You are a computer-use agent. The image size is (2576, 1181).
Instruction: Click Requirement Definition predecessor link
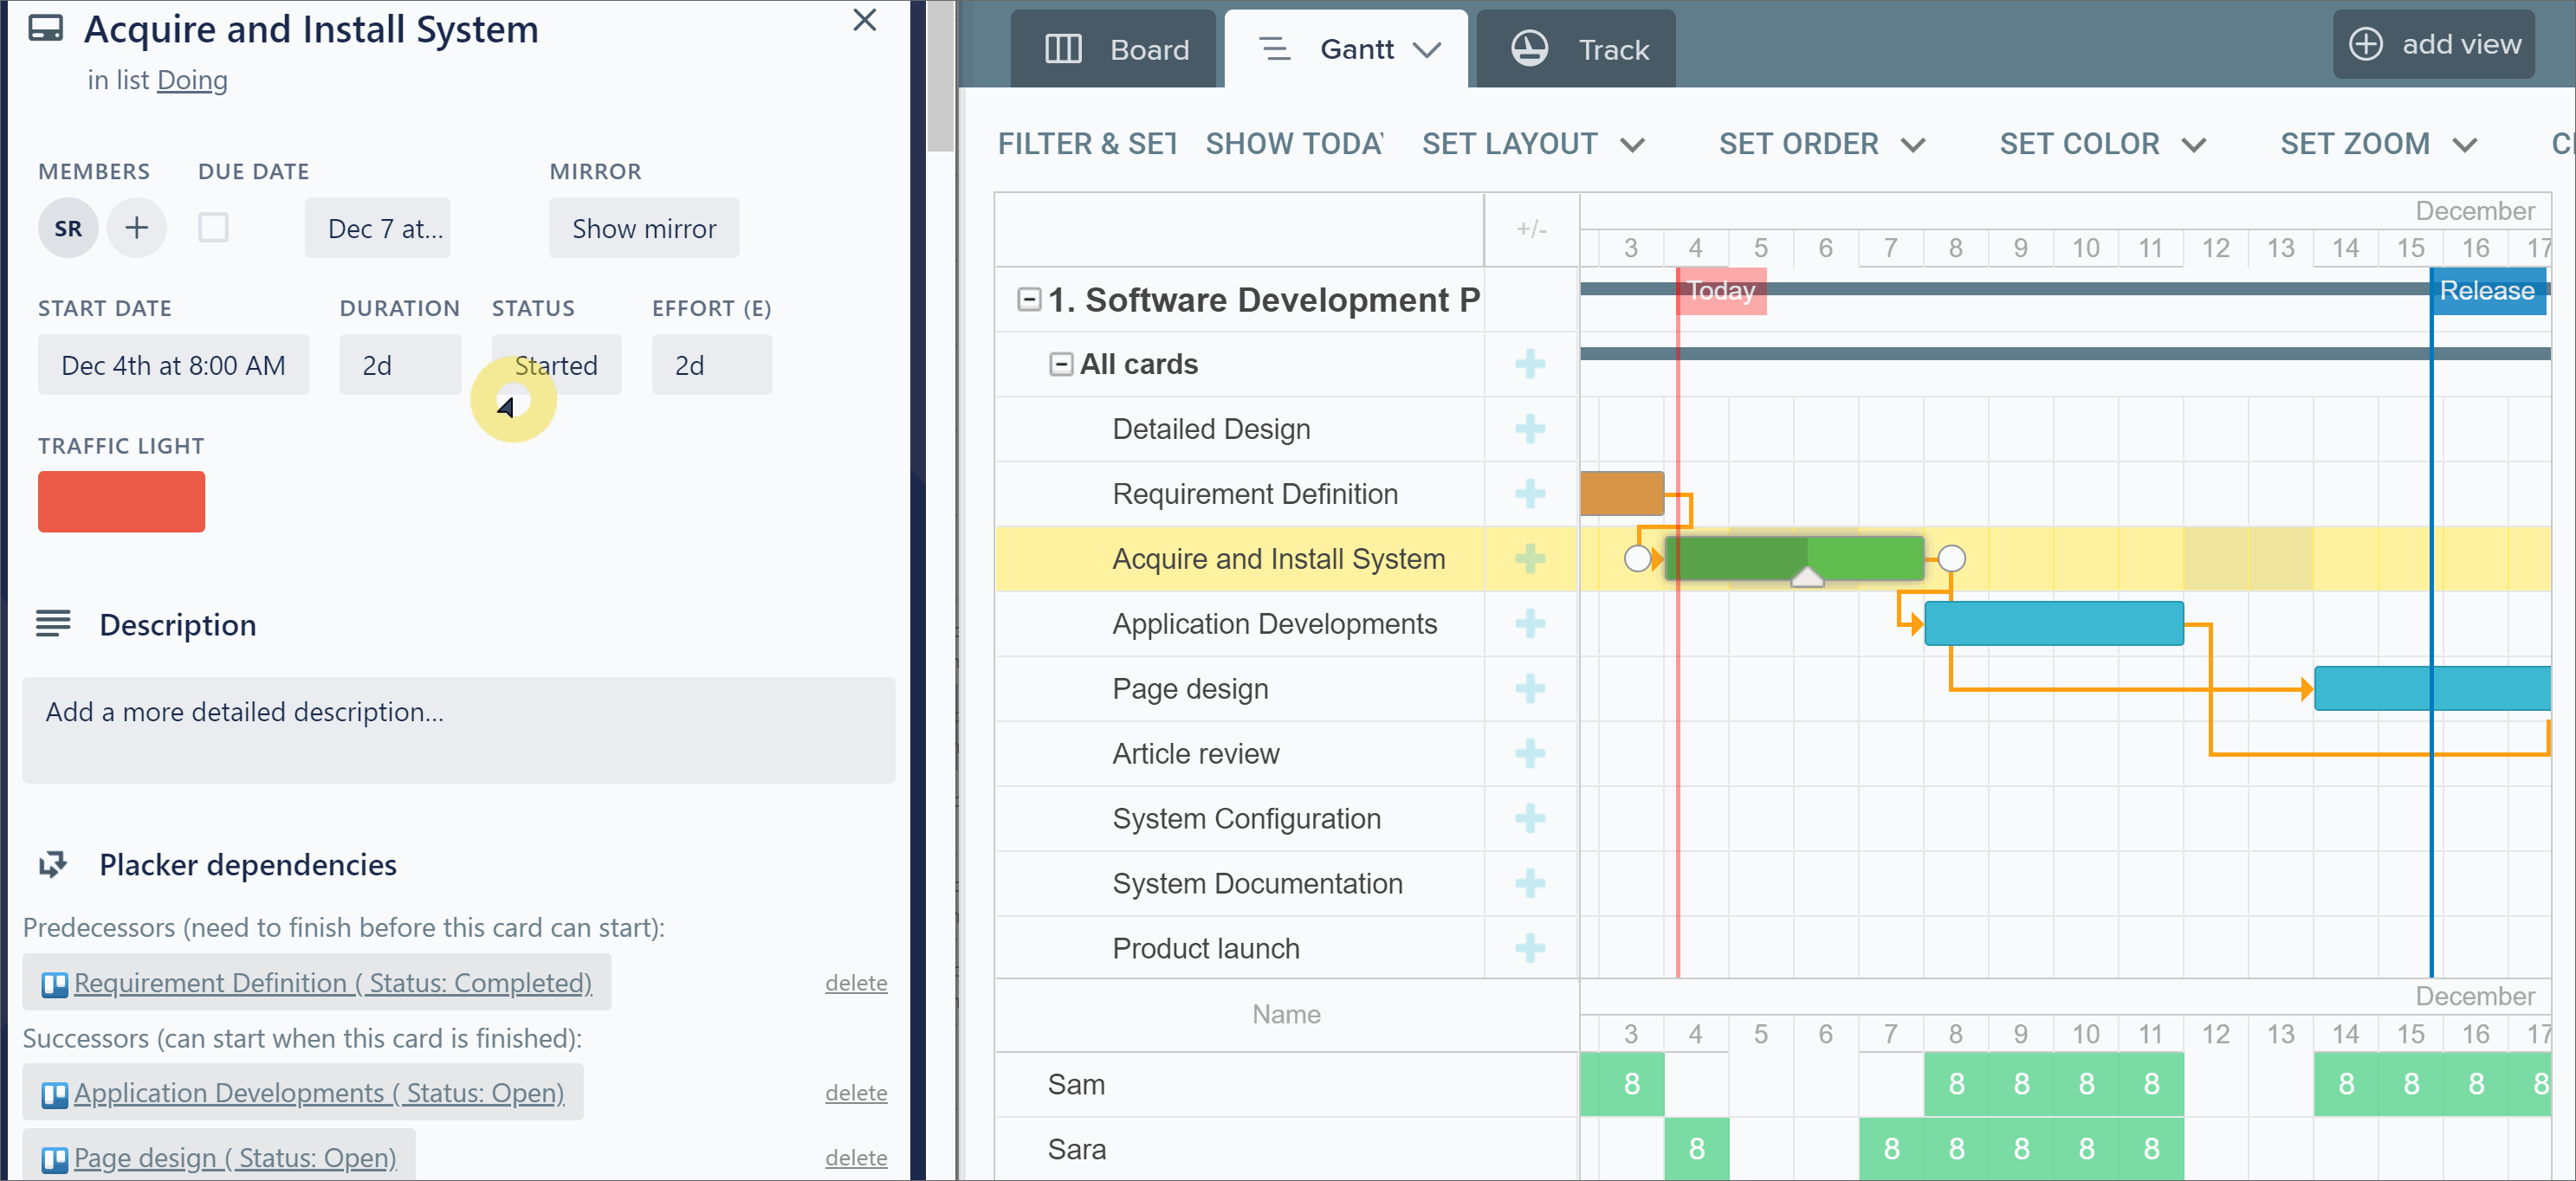332,981
